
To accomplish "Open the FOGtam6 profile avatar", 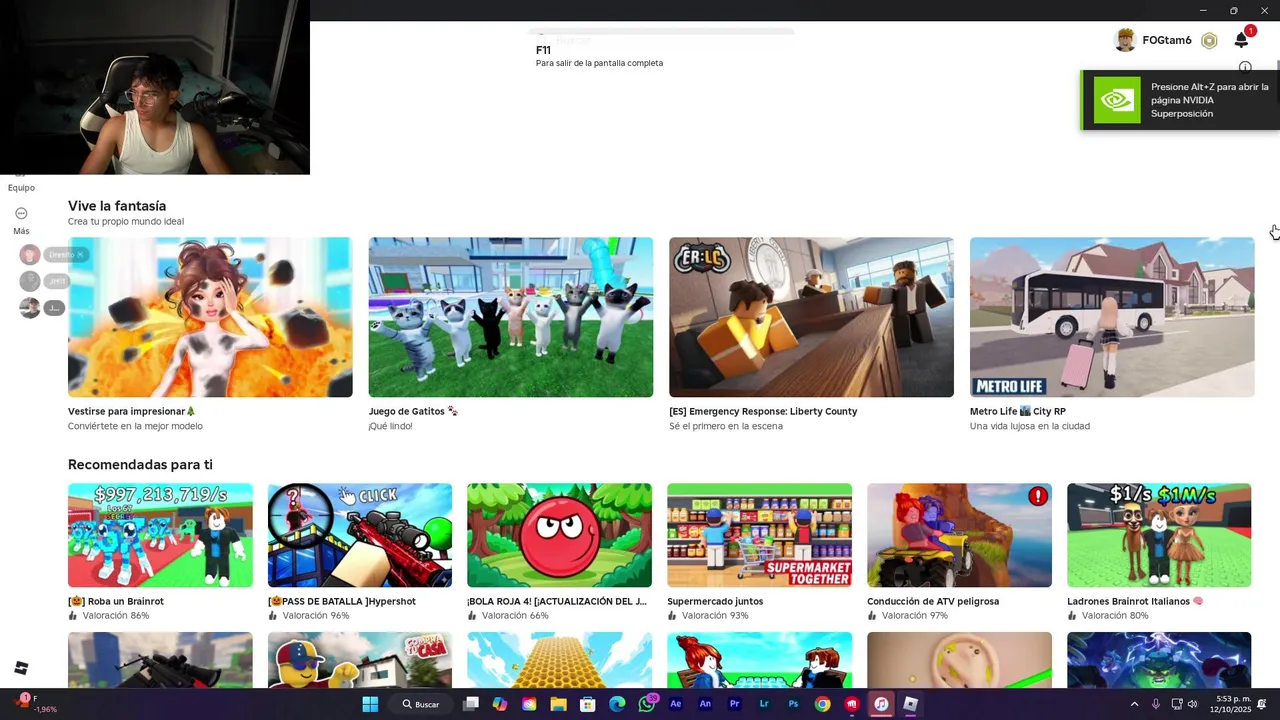I will 1126,40.
